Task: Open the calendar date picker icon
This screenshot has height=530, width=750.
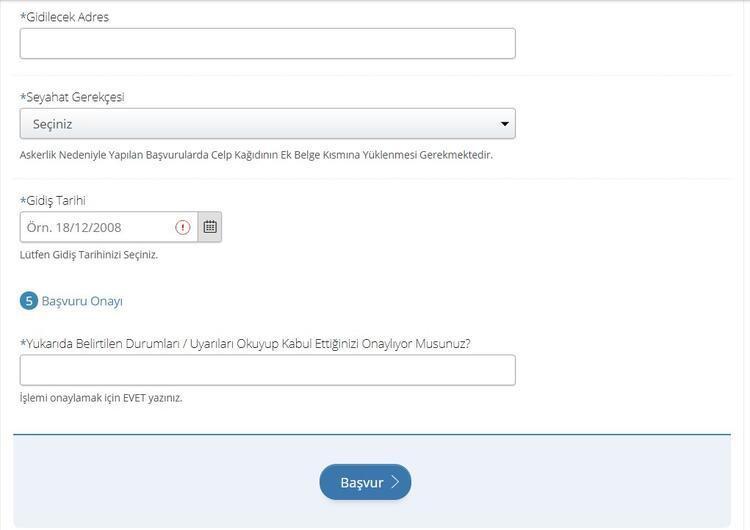Action: [x=210, y=227]
